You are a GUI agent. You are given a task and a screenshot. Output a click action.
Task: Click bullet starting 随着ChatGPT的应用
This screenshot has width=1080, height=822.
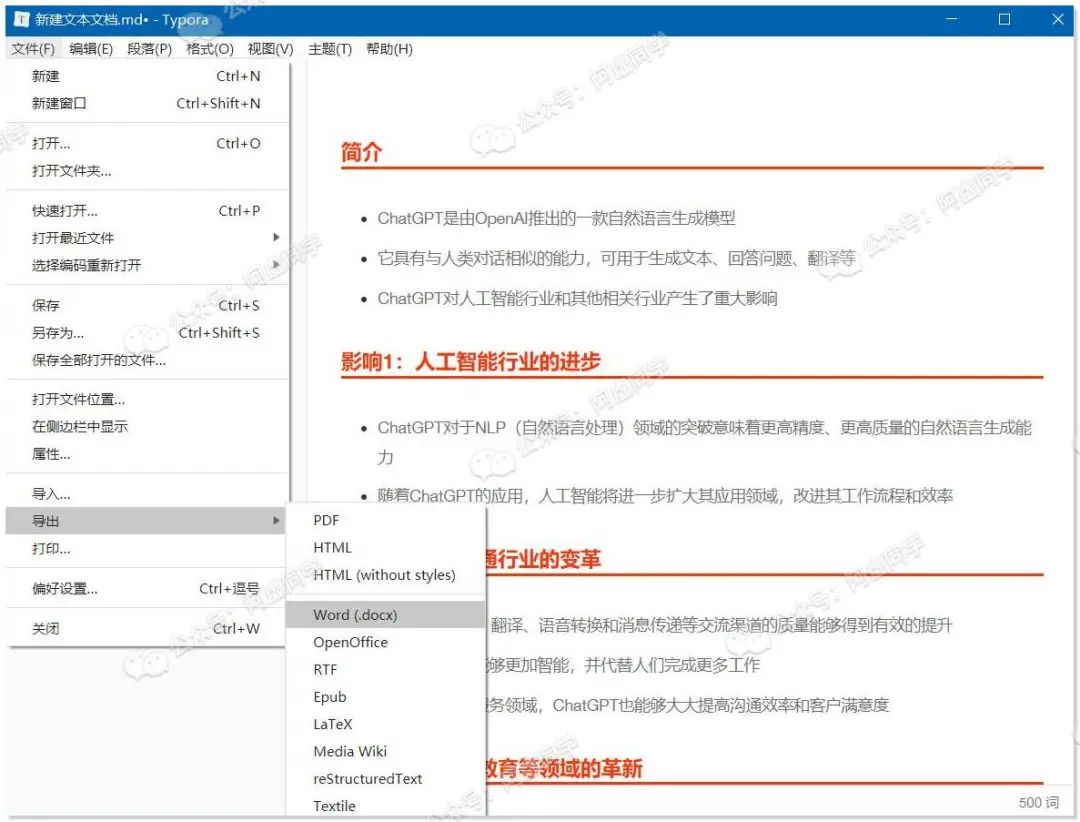tap(665, 495)
